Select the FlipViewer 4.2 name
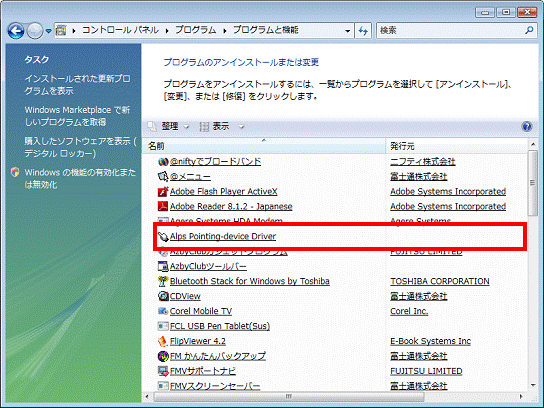Screen dimensions: 544x408 [x=198, y=341]
